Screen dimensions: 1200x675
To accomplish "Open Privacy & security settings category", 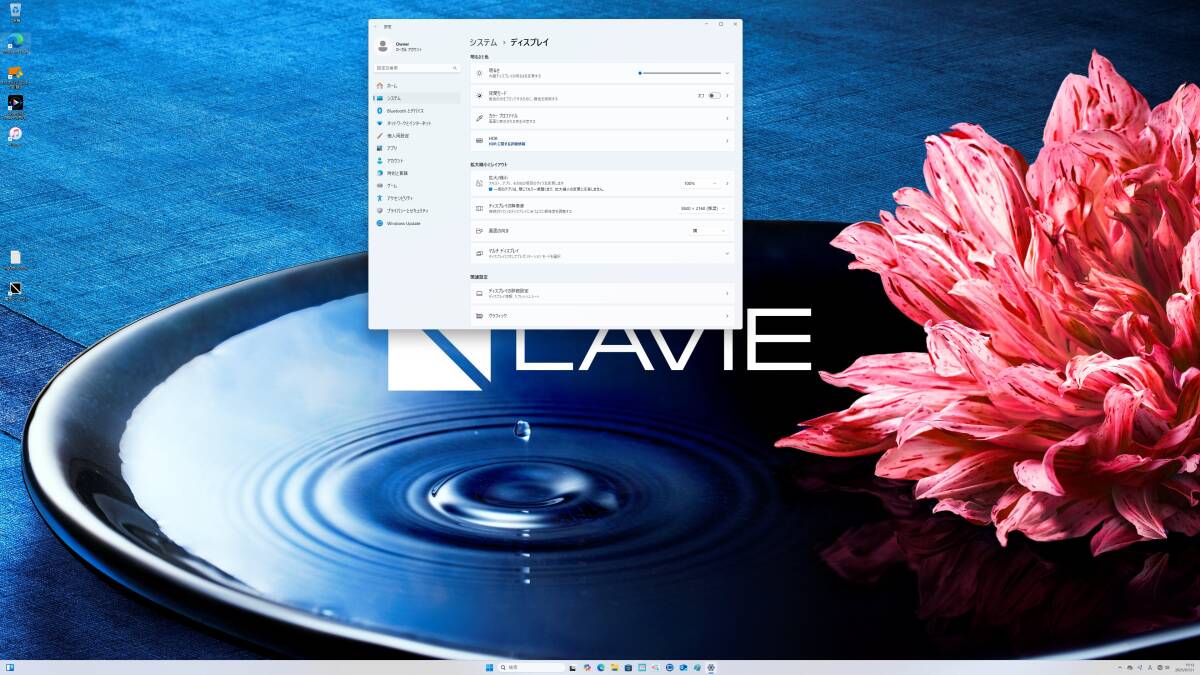I will (416, 211).
